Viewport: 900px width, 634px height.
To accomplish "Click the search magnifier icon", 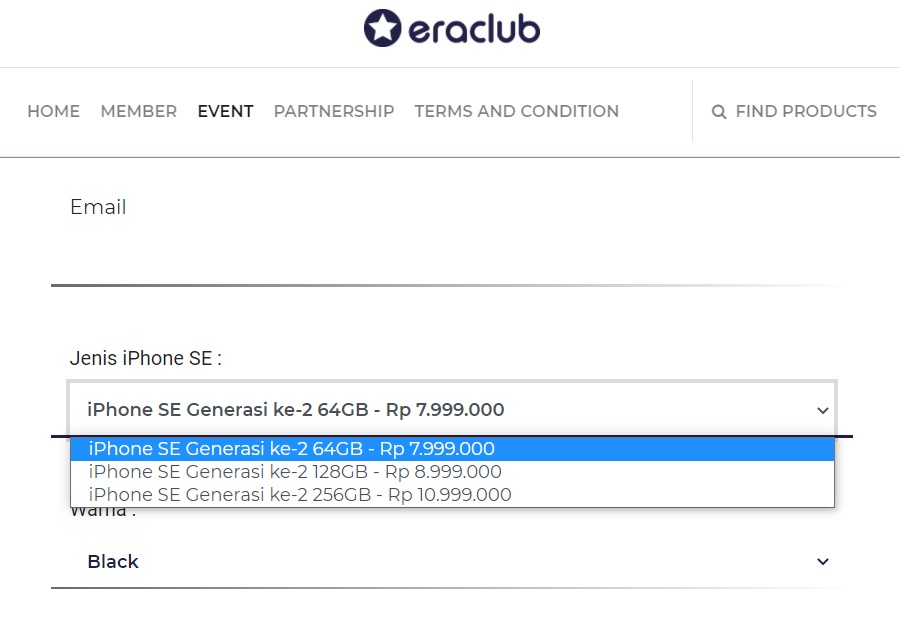I will (719, 111).
